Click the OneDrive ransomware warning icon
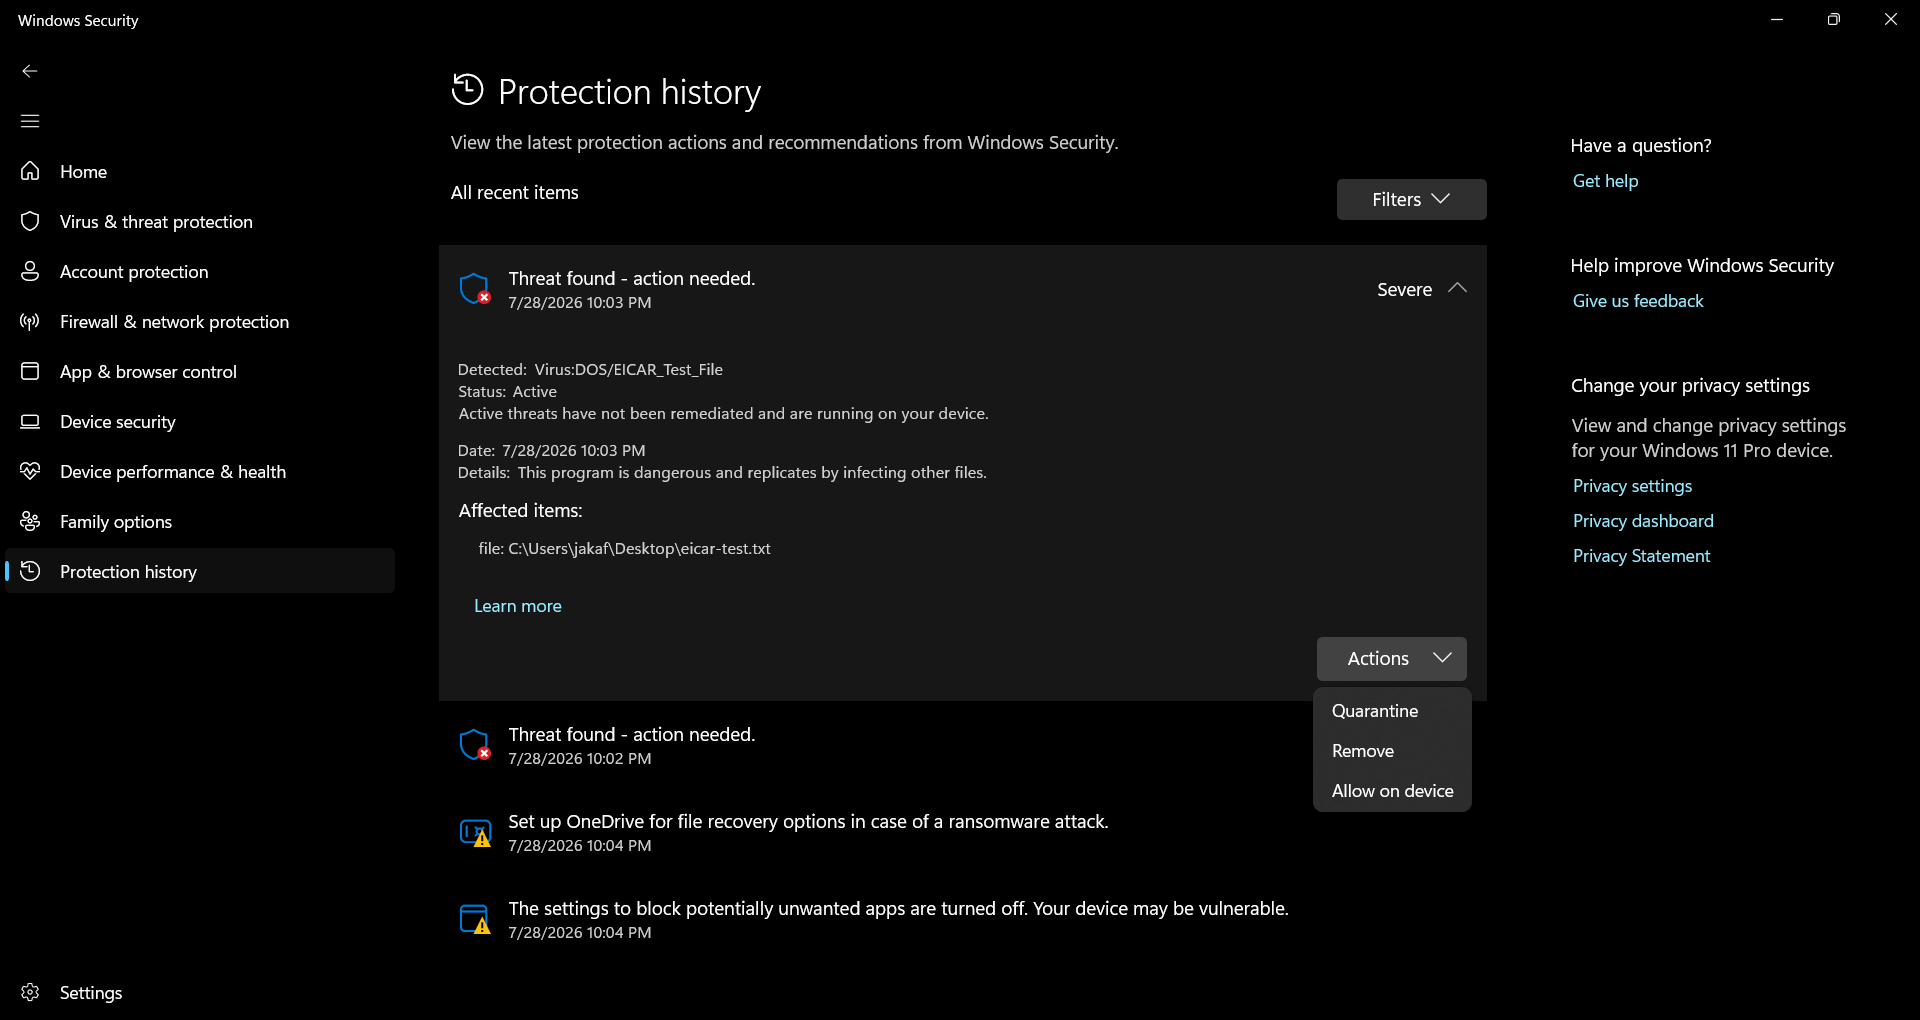Viewport: 1920px width, 1020px height. coord(475,832)
